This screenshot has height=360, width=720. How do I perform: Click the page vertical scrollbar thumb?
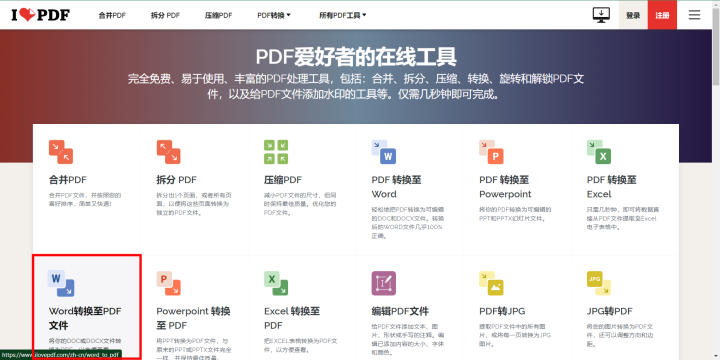pos(716,46)
